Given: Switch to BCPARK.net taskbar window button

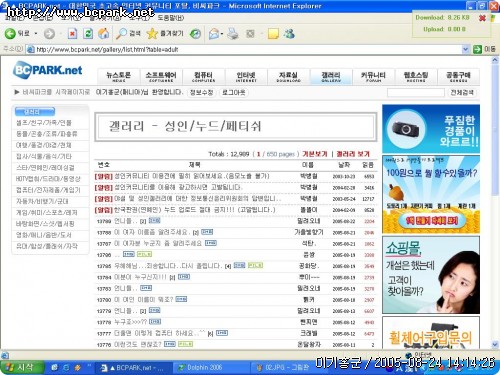Looking at the screenshot, I should pos(134,368).
